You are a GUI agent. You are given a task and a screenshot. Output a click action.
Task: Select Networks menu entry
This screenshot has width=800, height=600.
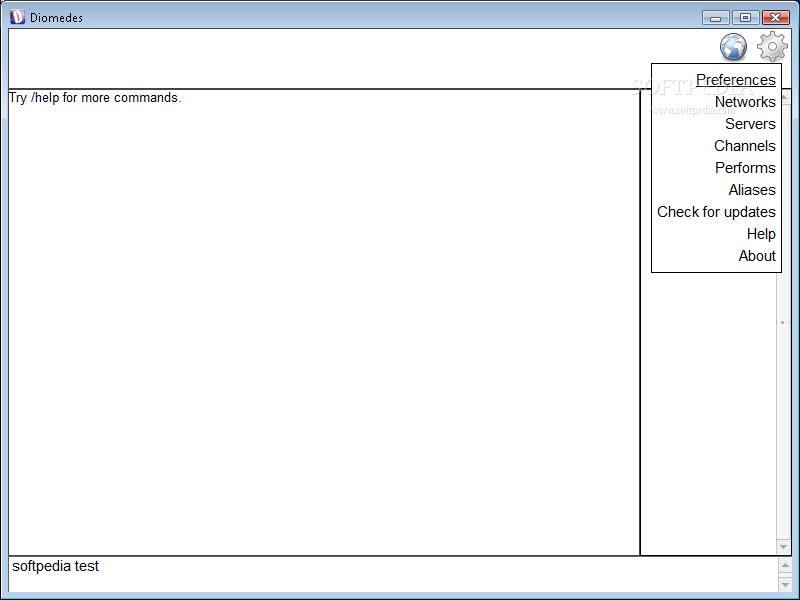tap(745, 102)
